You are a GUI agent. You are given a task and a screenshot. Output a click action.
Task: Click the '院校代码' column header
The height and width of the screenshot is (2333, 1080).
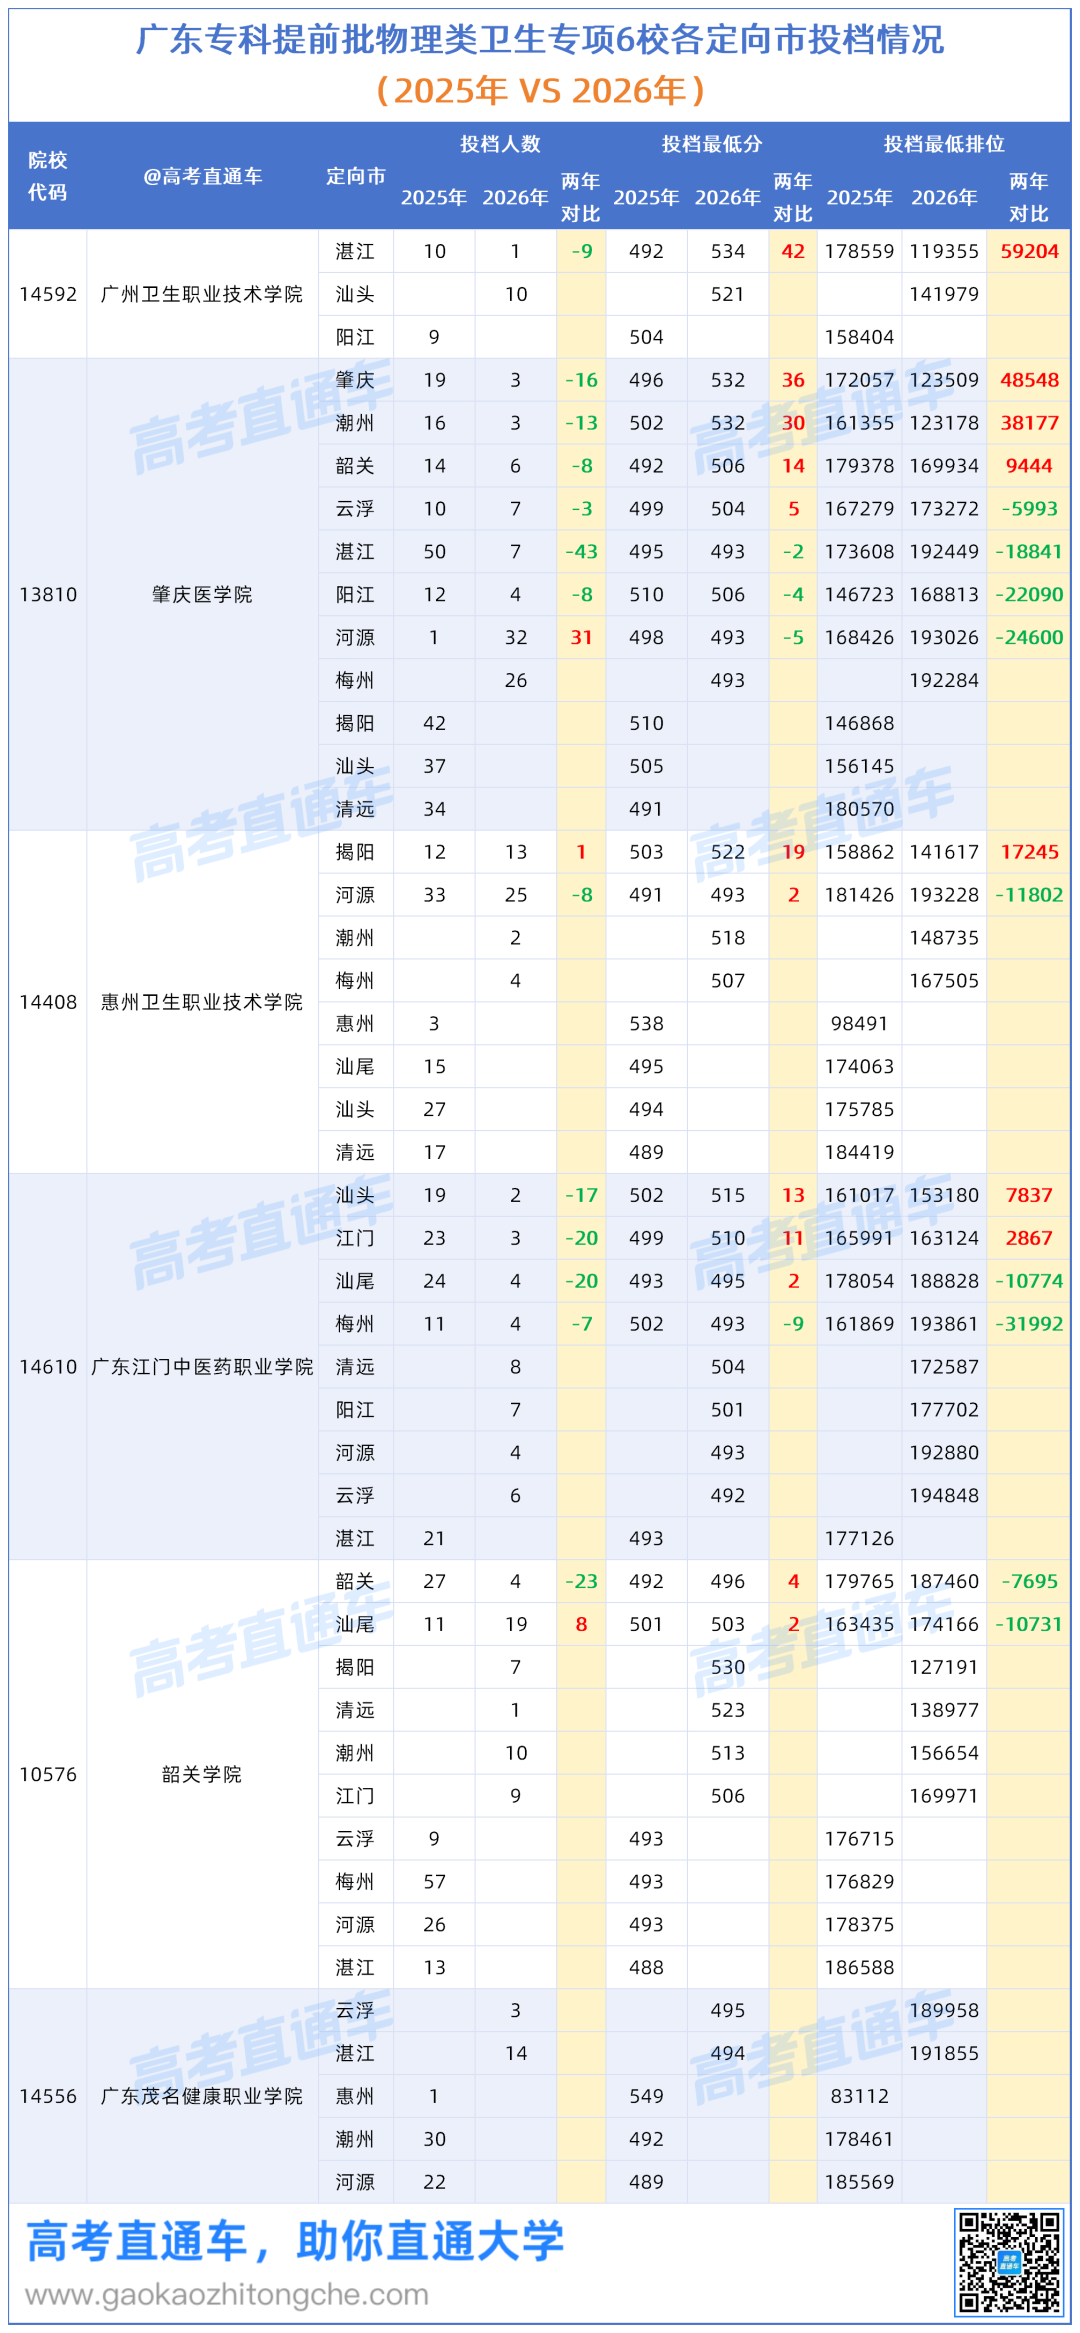pyautogui.click(x=48, y=176)
